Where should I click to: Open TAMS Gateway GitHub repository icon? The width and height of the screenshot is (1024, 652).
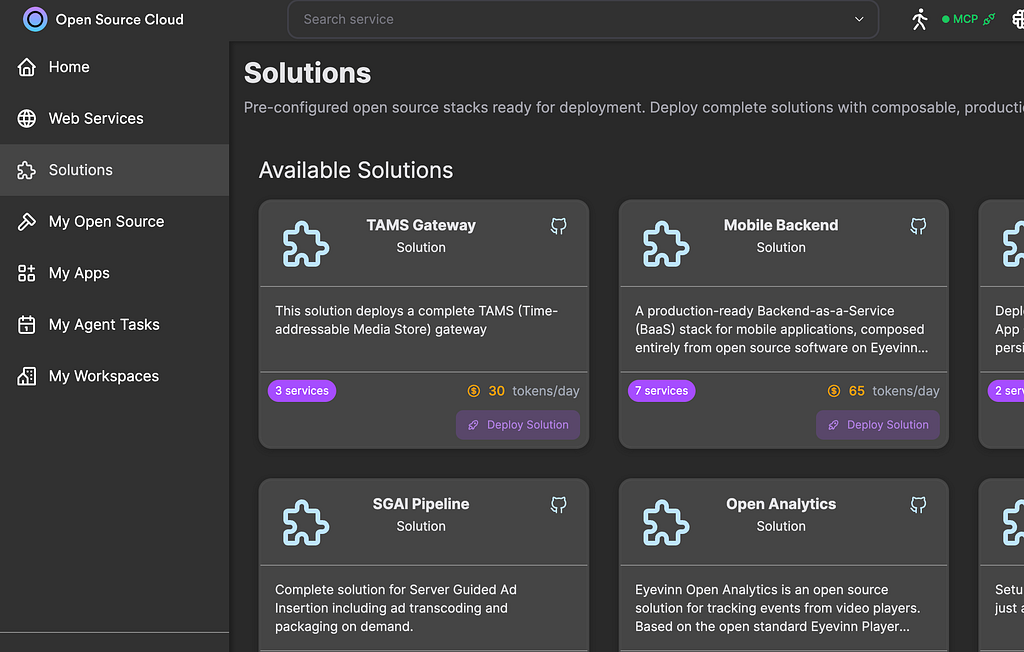pos(558,226)
